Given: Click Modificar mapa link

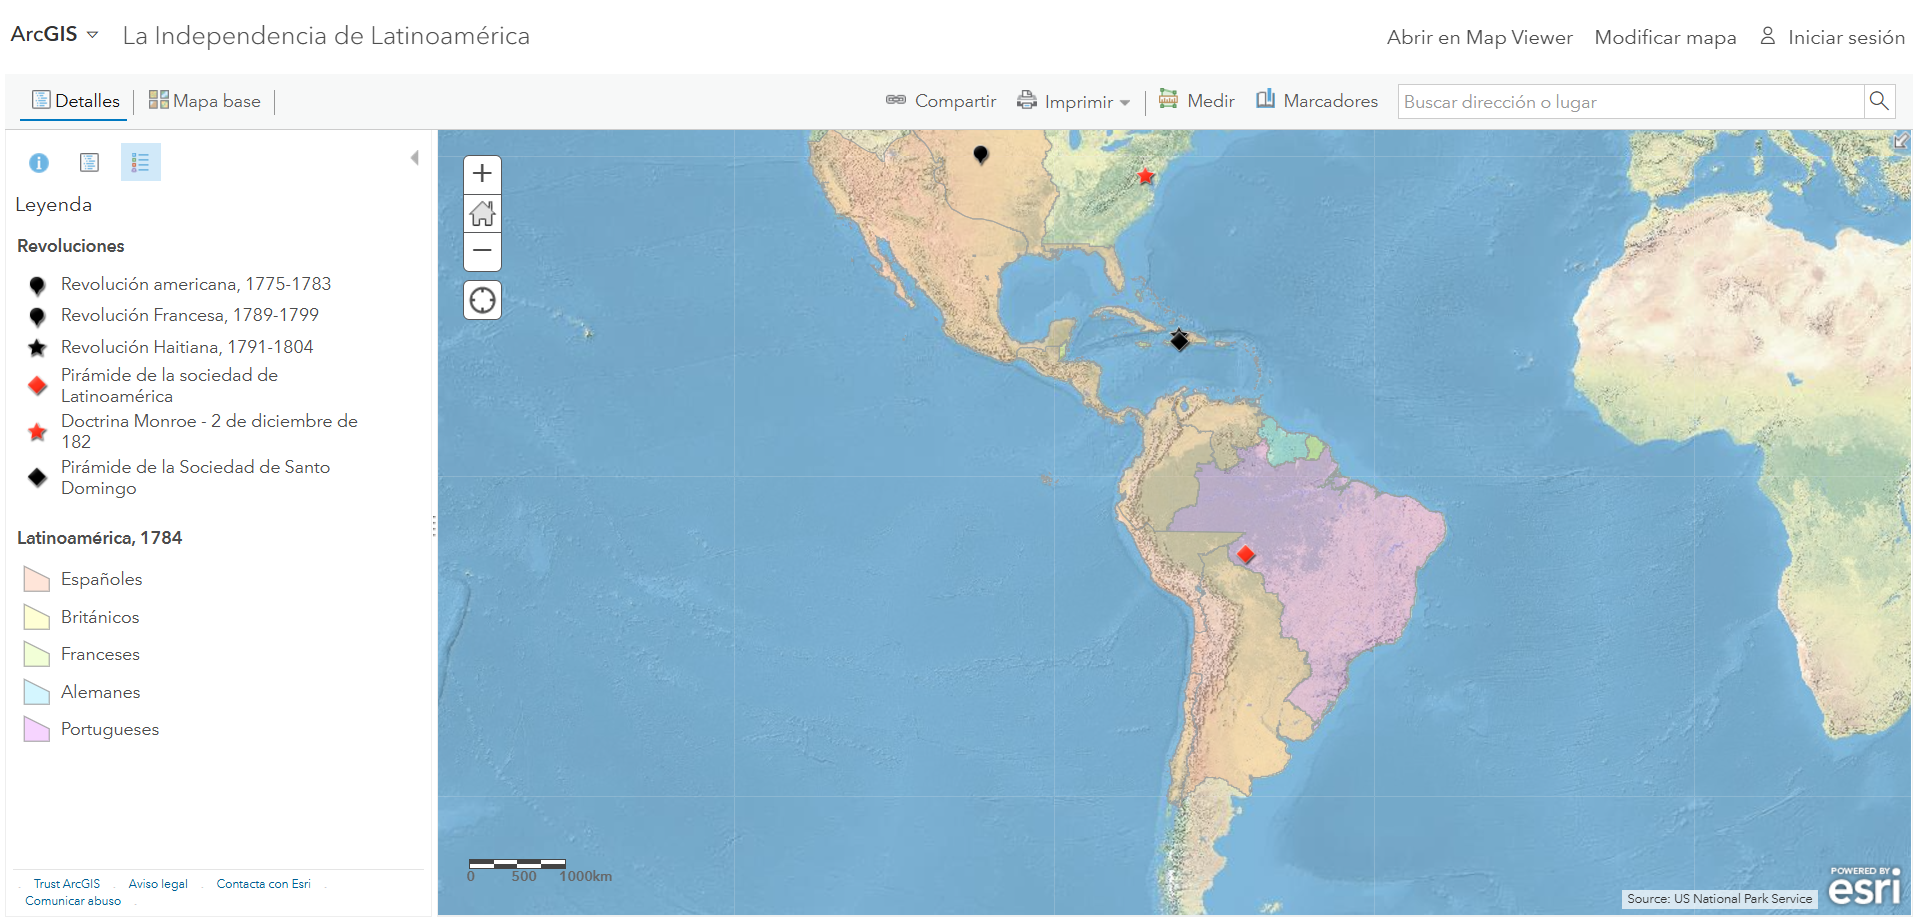Looking at the screenshot, I should tap(1665, 37).
